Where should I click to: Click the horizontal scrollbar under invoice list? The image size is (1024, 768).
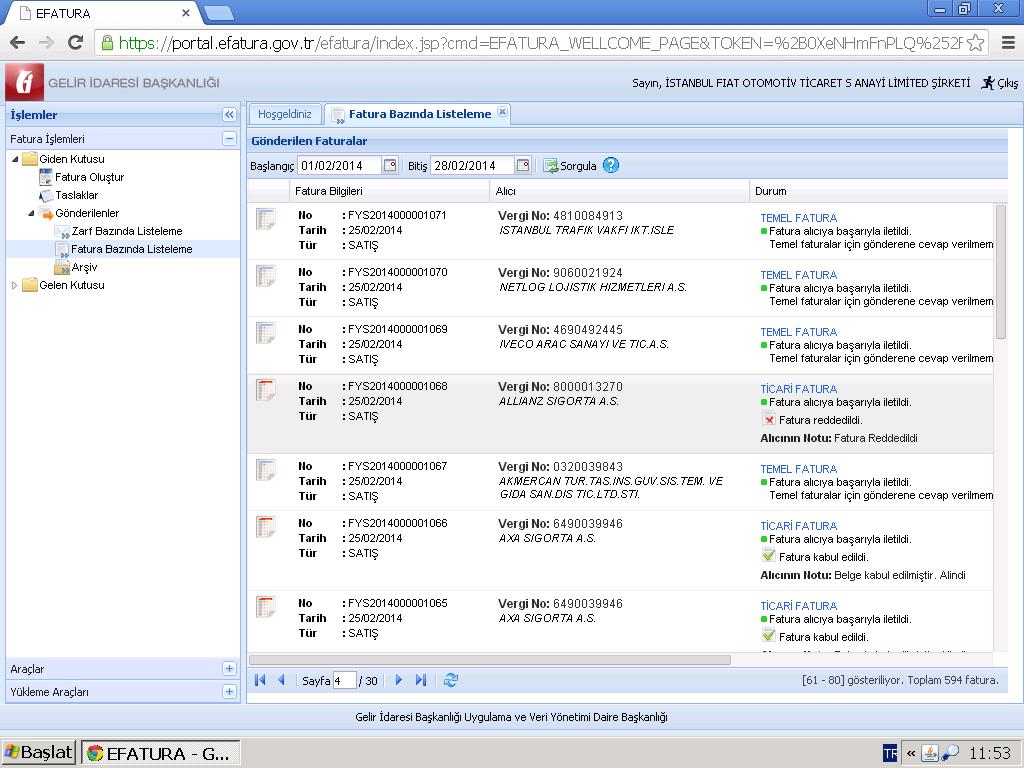click(x=490, y=659)
